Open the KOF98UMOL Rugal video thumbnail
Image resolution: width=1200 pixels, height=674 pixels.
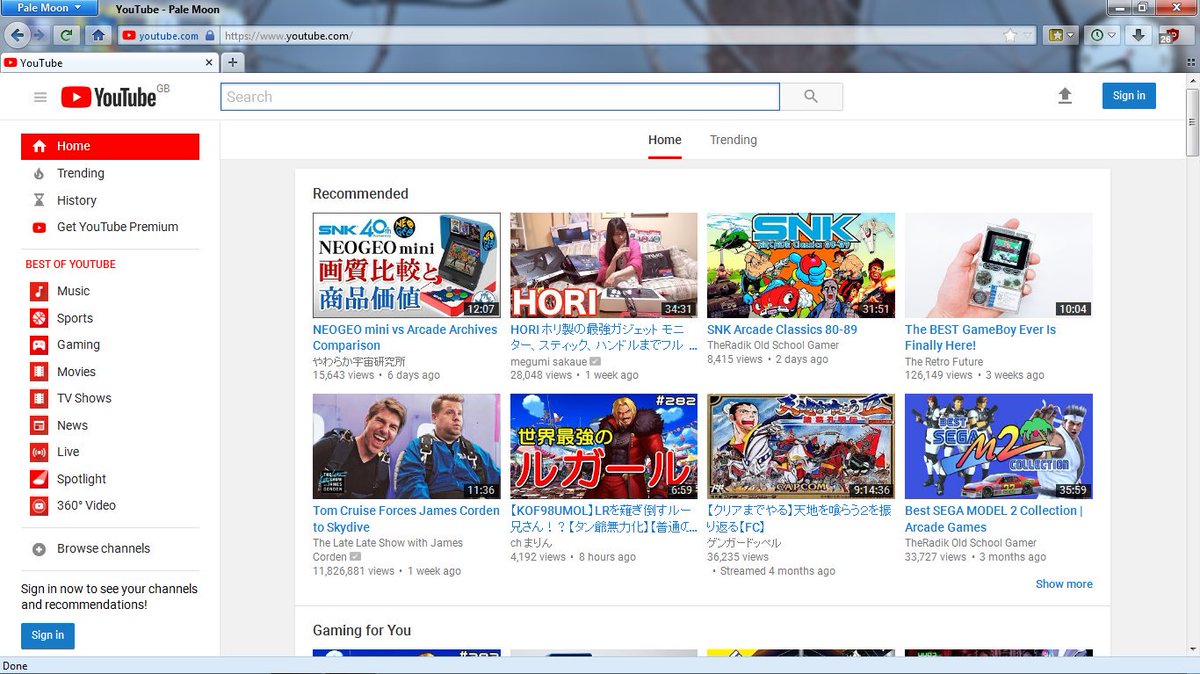(604, 446)
